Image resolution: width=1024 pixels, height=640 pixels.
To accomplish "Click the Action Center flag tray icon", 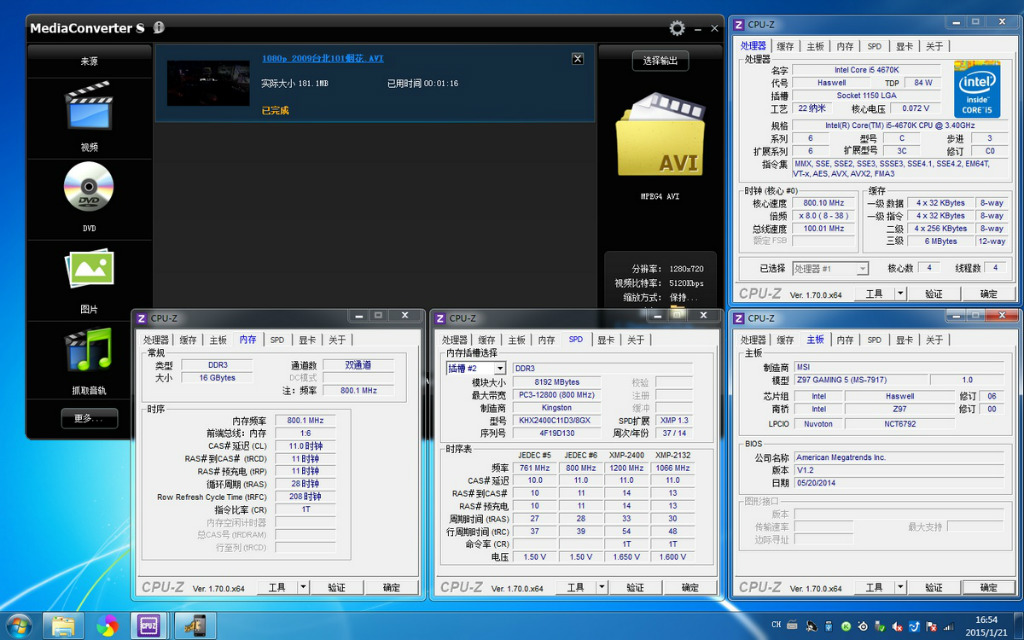I will coord(931,626).
